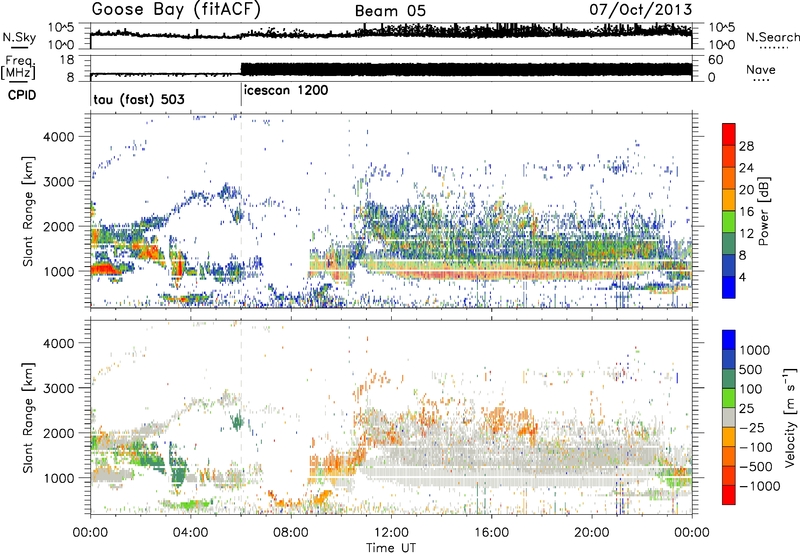Screen dimensions: 800x554
Task: Click the left '10^5' tick of the noise panel
Action: [x=61, y=28]
